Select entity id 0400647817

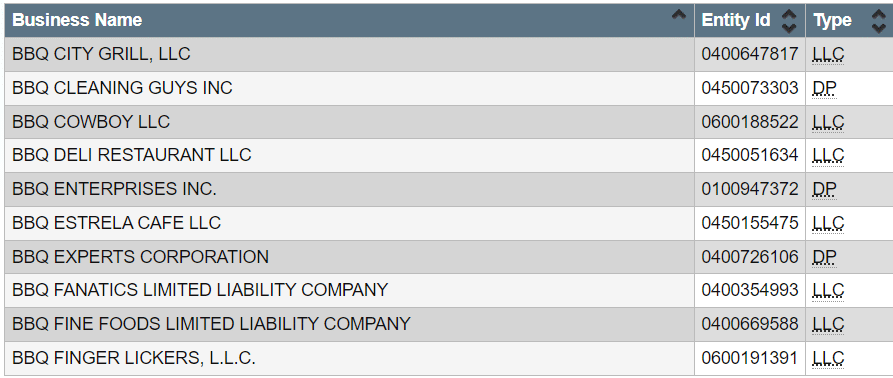750,54
